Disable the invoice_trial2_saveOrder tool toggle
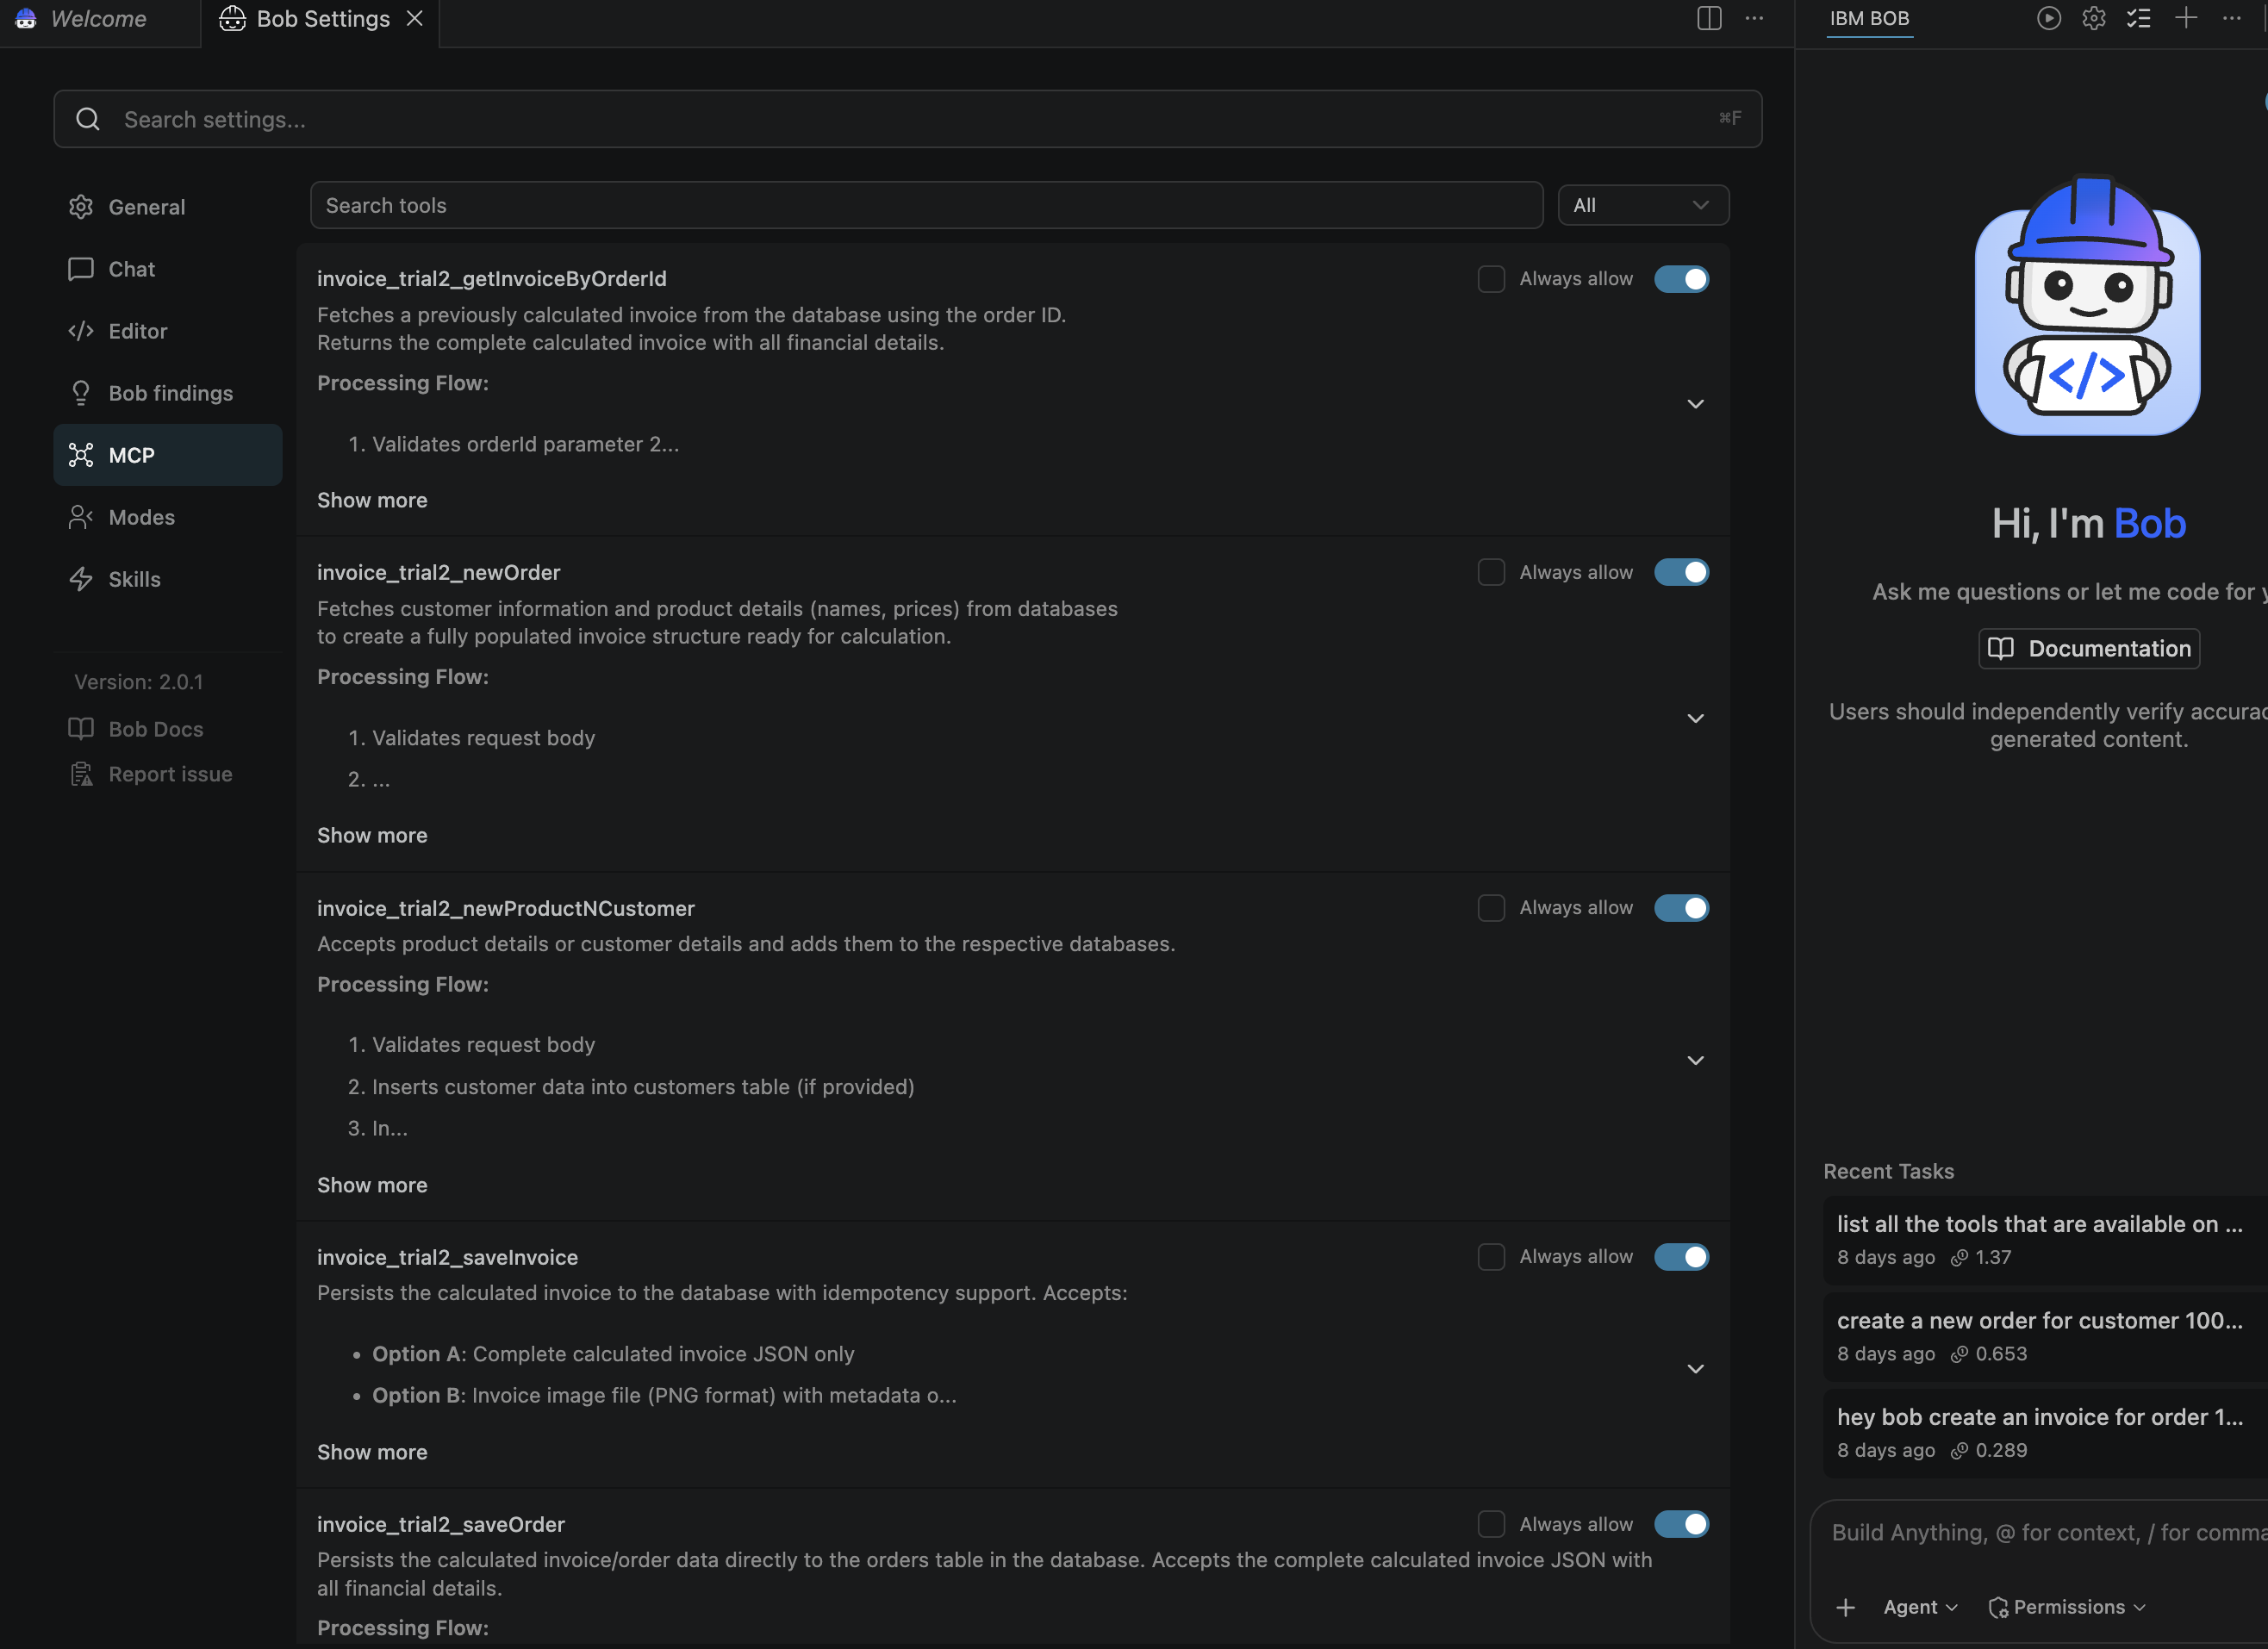This screenshot has height=1649, width=2268. [x=1682, y=1524]
